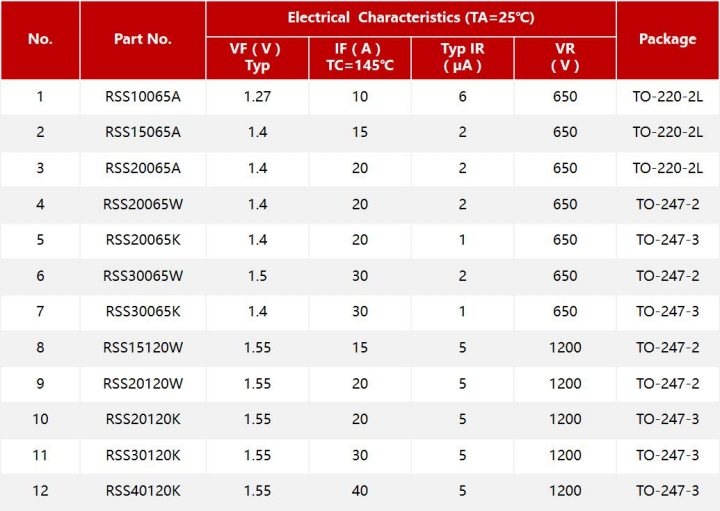Select the 1.5 VF value for RSS30065W

coord(257,276)
